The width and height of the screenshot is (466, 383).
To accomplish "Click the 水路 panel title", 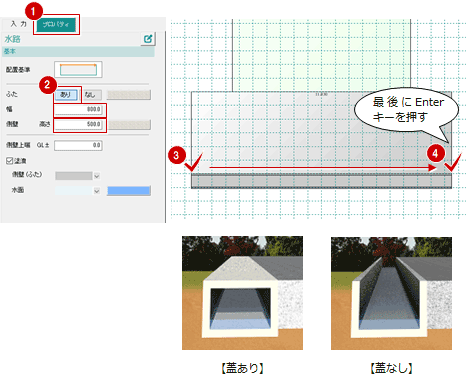I will click(x=12, y=39).
